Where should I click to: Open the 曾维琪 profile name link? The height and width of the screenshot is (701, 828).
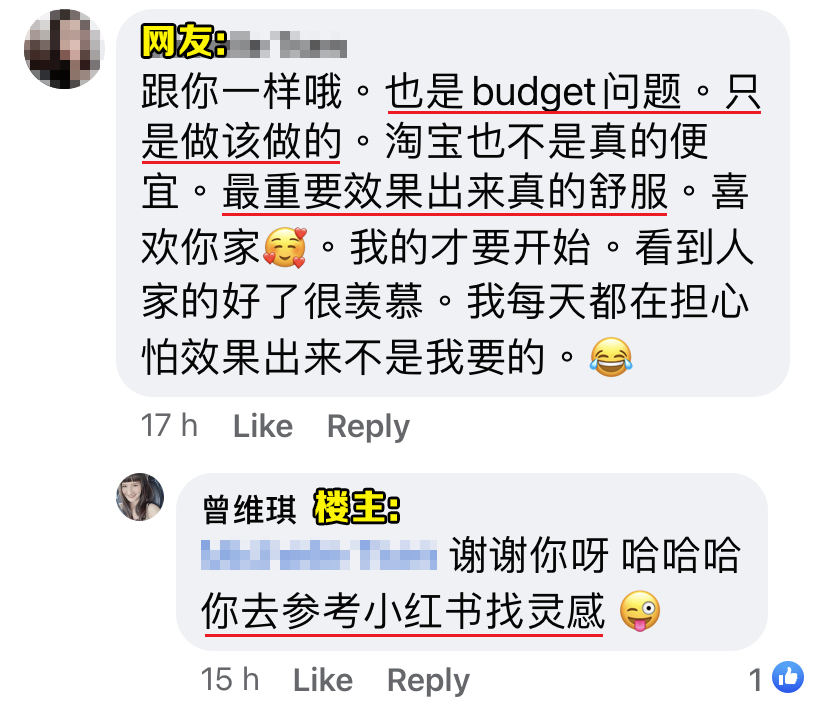pyautogui.click(x=249, y=510)
